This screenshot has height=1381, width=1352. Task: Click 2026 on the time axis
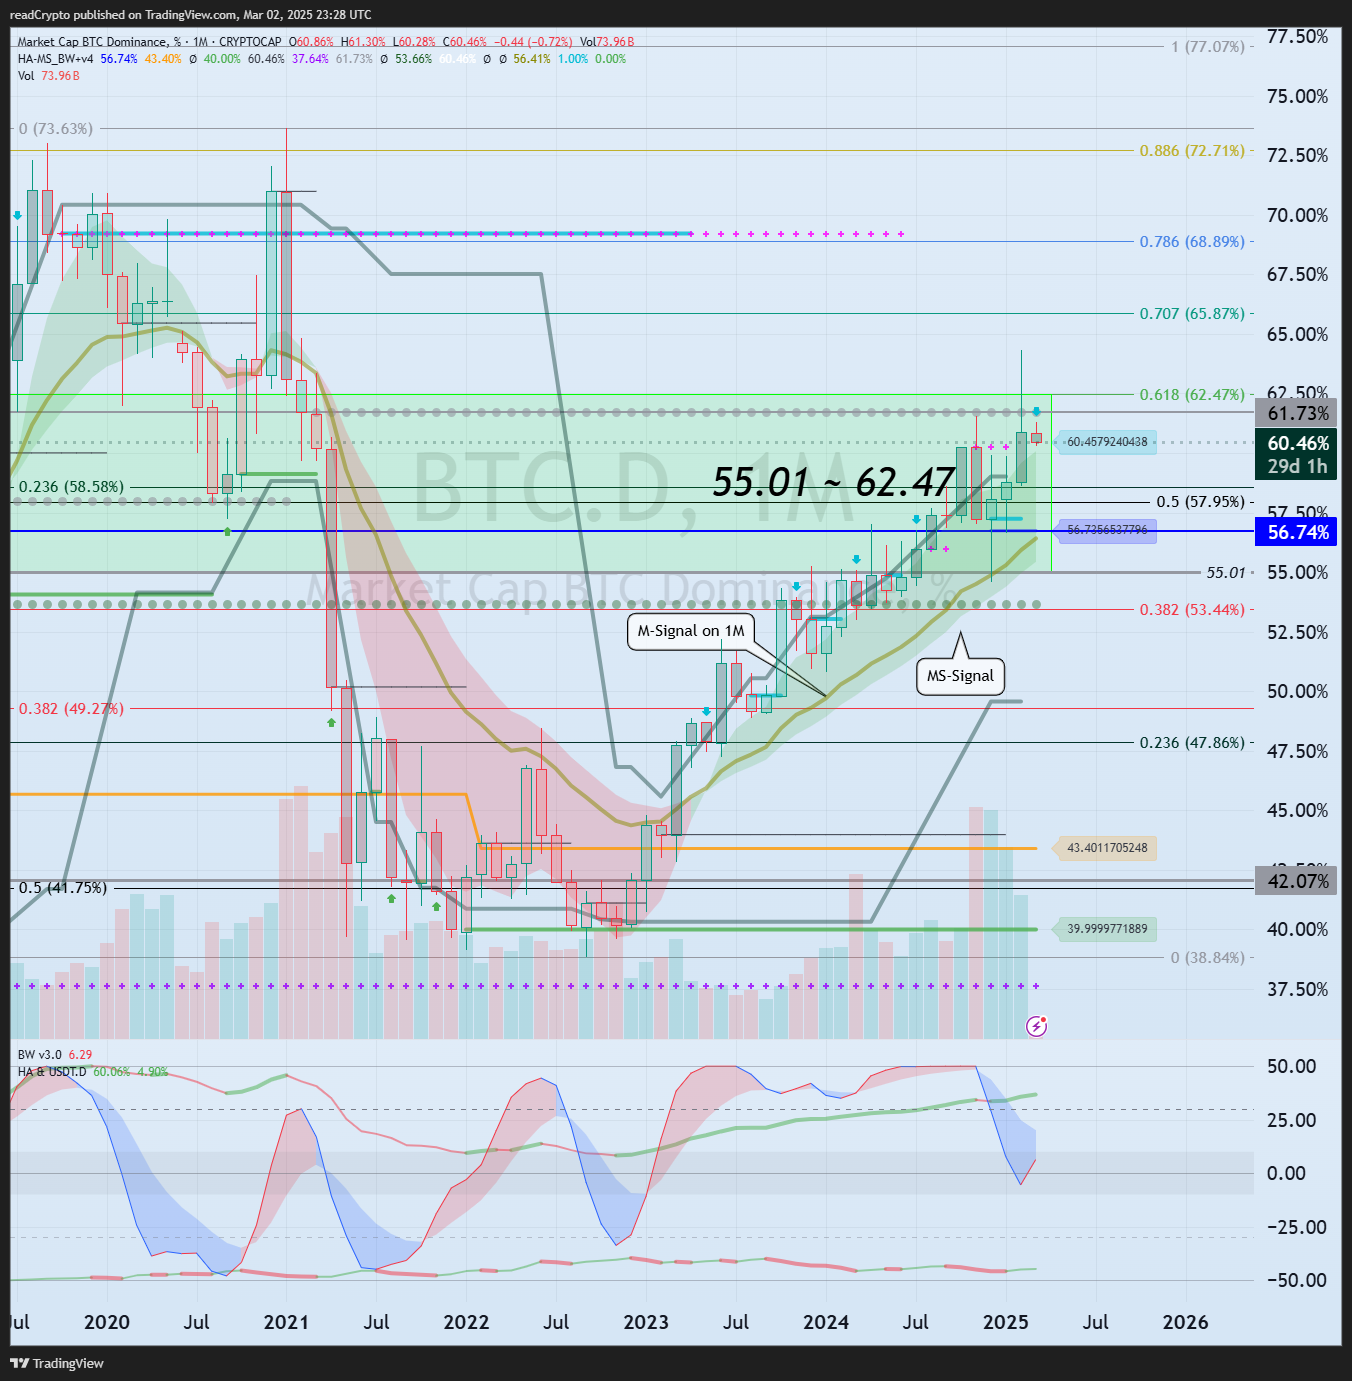pyautogui.click(x=1186, y=1322)
